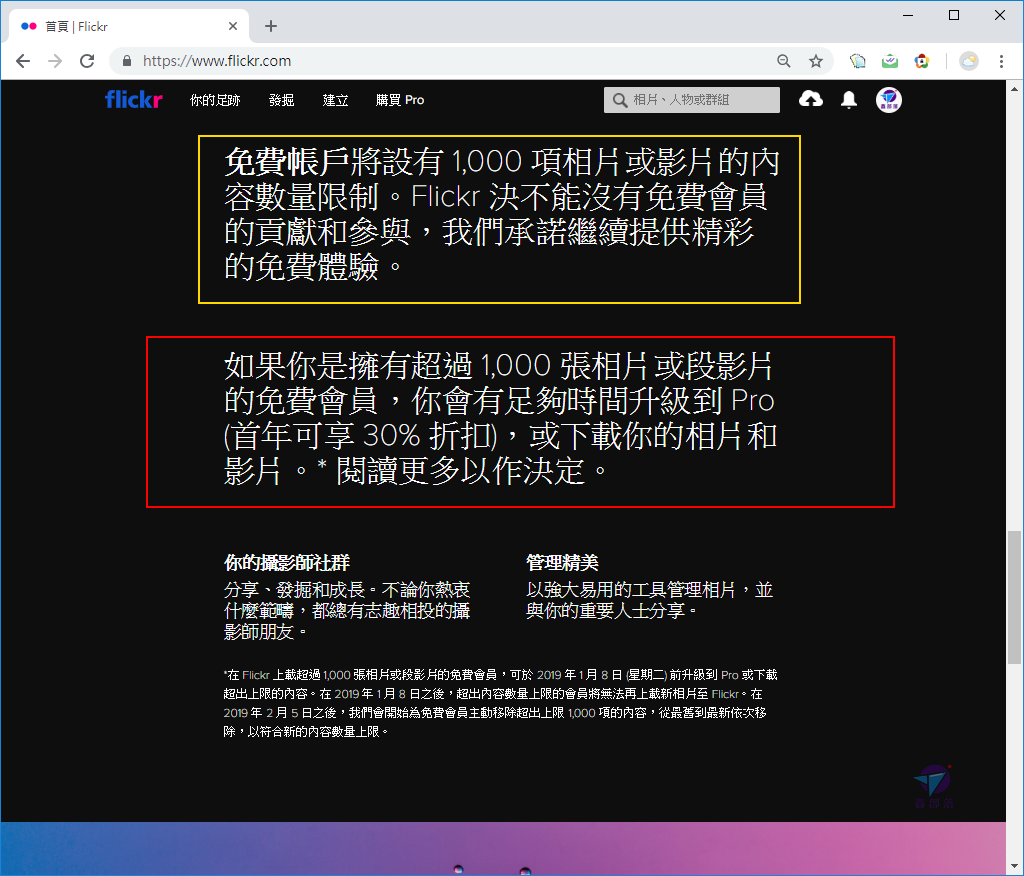The height and width of the screenshot is (876, 1024).
Task: Focus the 相片、人物或群組 search field
Action: [692, 100]
